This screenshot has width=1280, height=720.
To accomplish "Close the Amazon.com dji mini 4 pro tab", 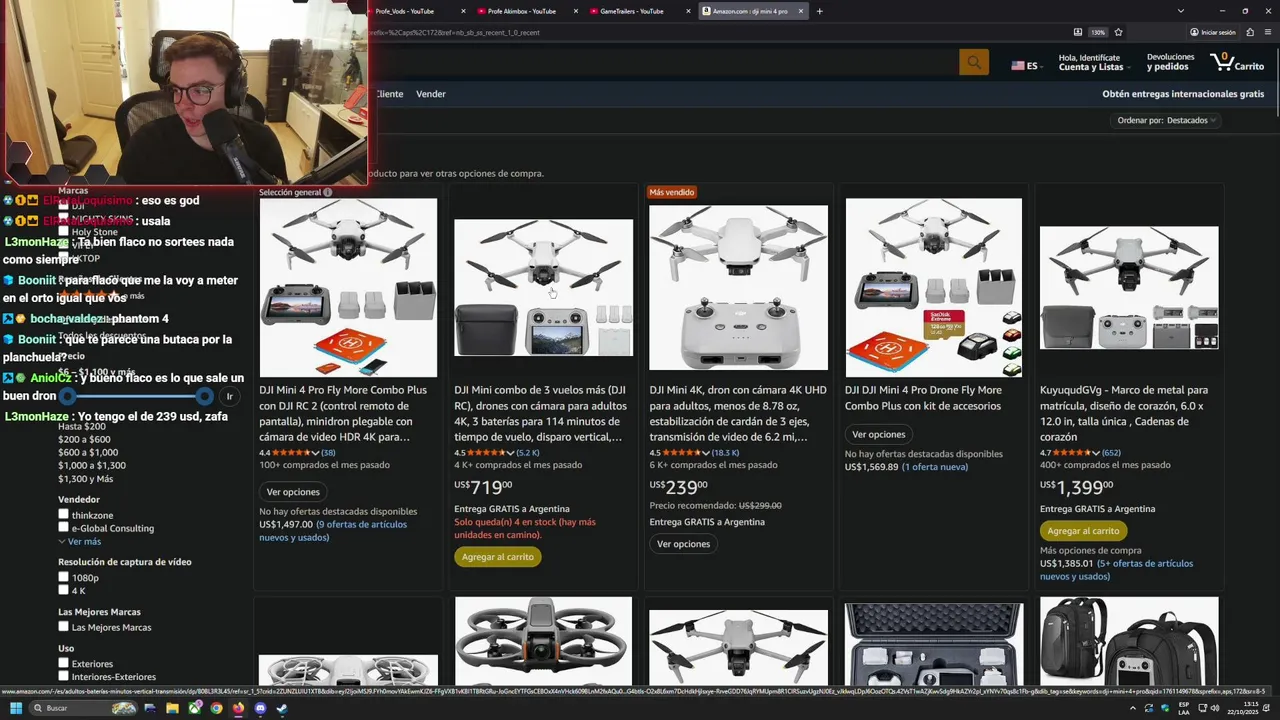I will tap(800, 11).
